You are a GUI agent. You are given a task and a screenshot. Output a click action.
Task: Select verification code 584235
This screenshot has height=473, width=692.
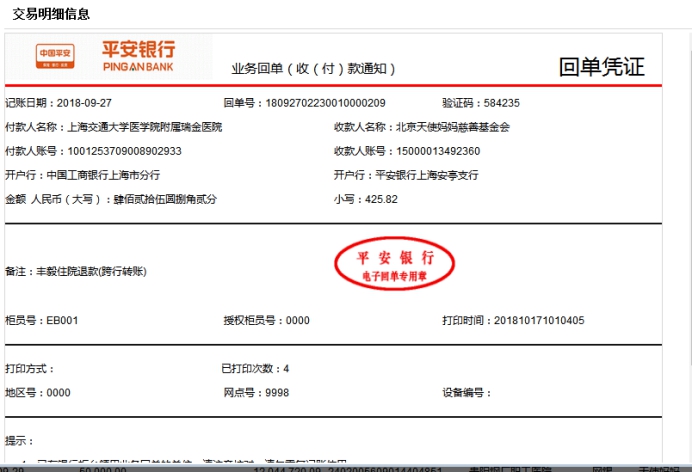tap(501, 103)
